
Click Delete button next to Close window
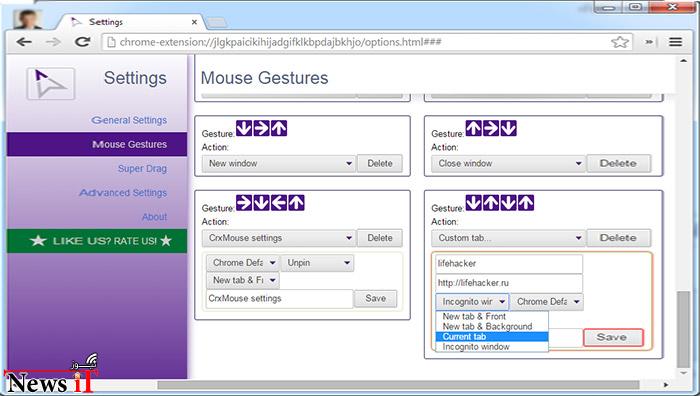tap(618, 163)
